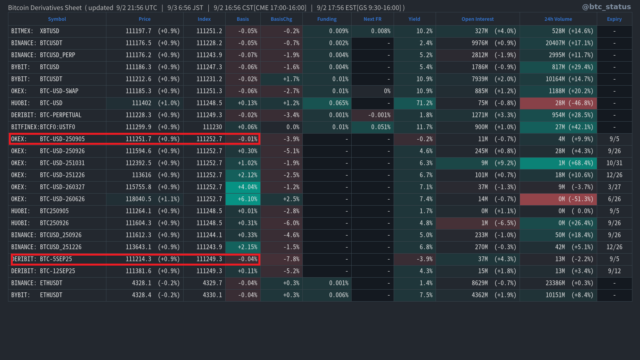This screenshot has height=360, width=640.
Task: Click the Yield column header
Action: pos(414,19)
